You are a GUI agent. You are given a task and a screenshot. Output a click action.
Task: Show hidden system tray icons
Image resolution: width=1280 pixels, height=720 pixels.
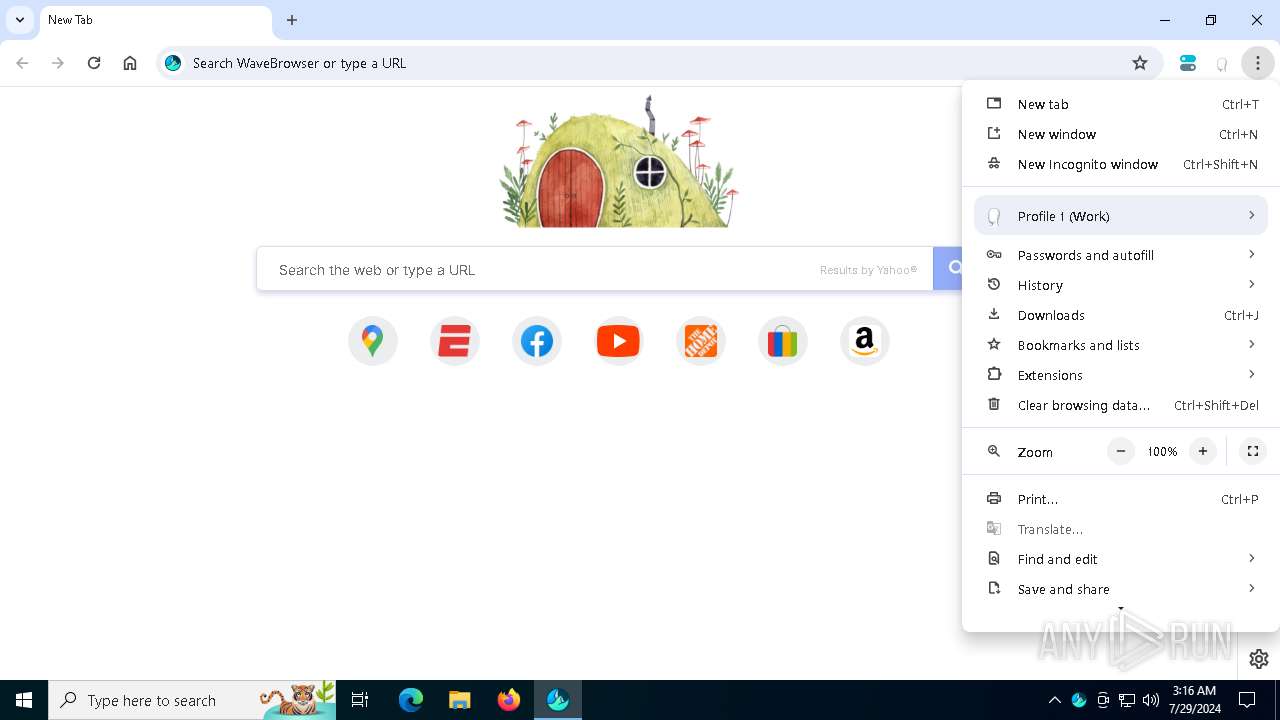coord(1054,700)
